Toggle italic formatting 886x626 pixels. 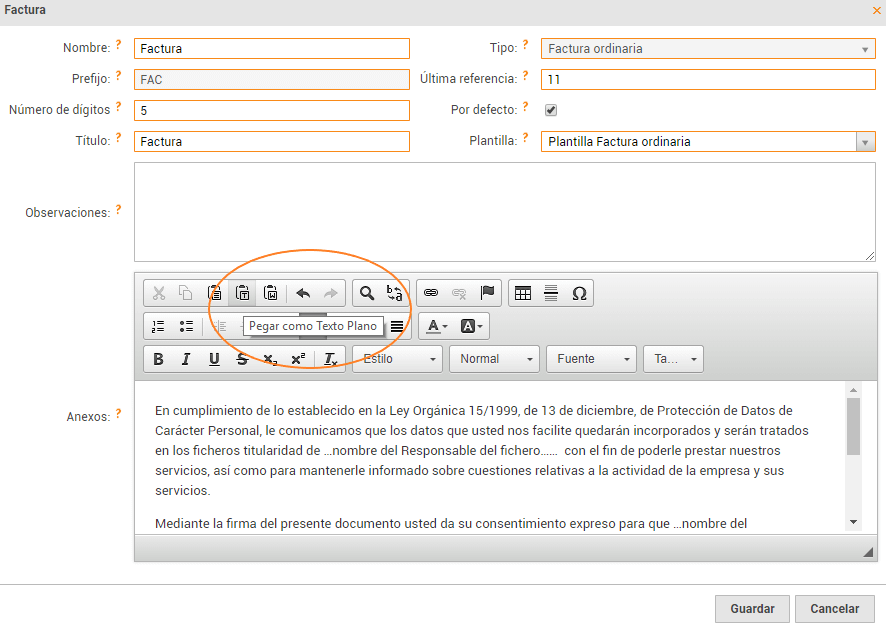pos(186,359)
